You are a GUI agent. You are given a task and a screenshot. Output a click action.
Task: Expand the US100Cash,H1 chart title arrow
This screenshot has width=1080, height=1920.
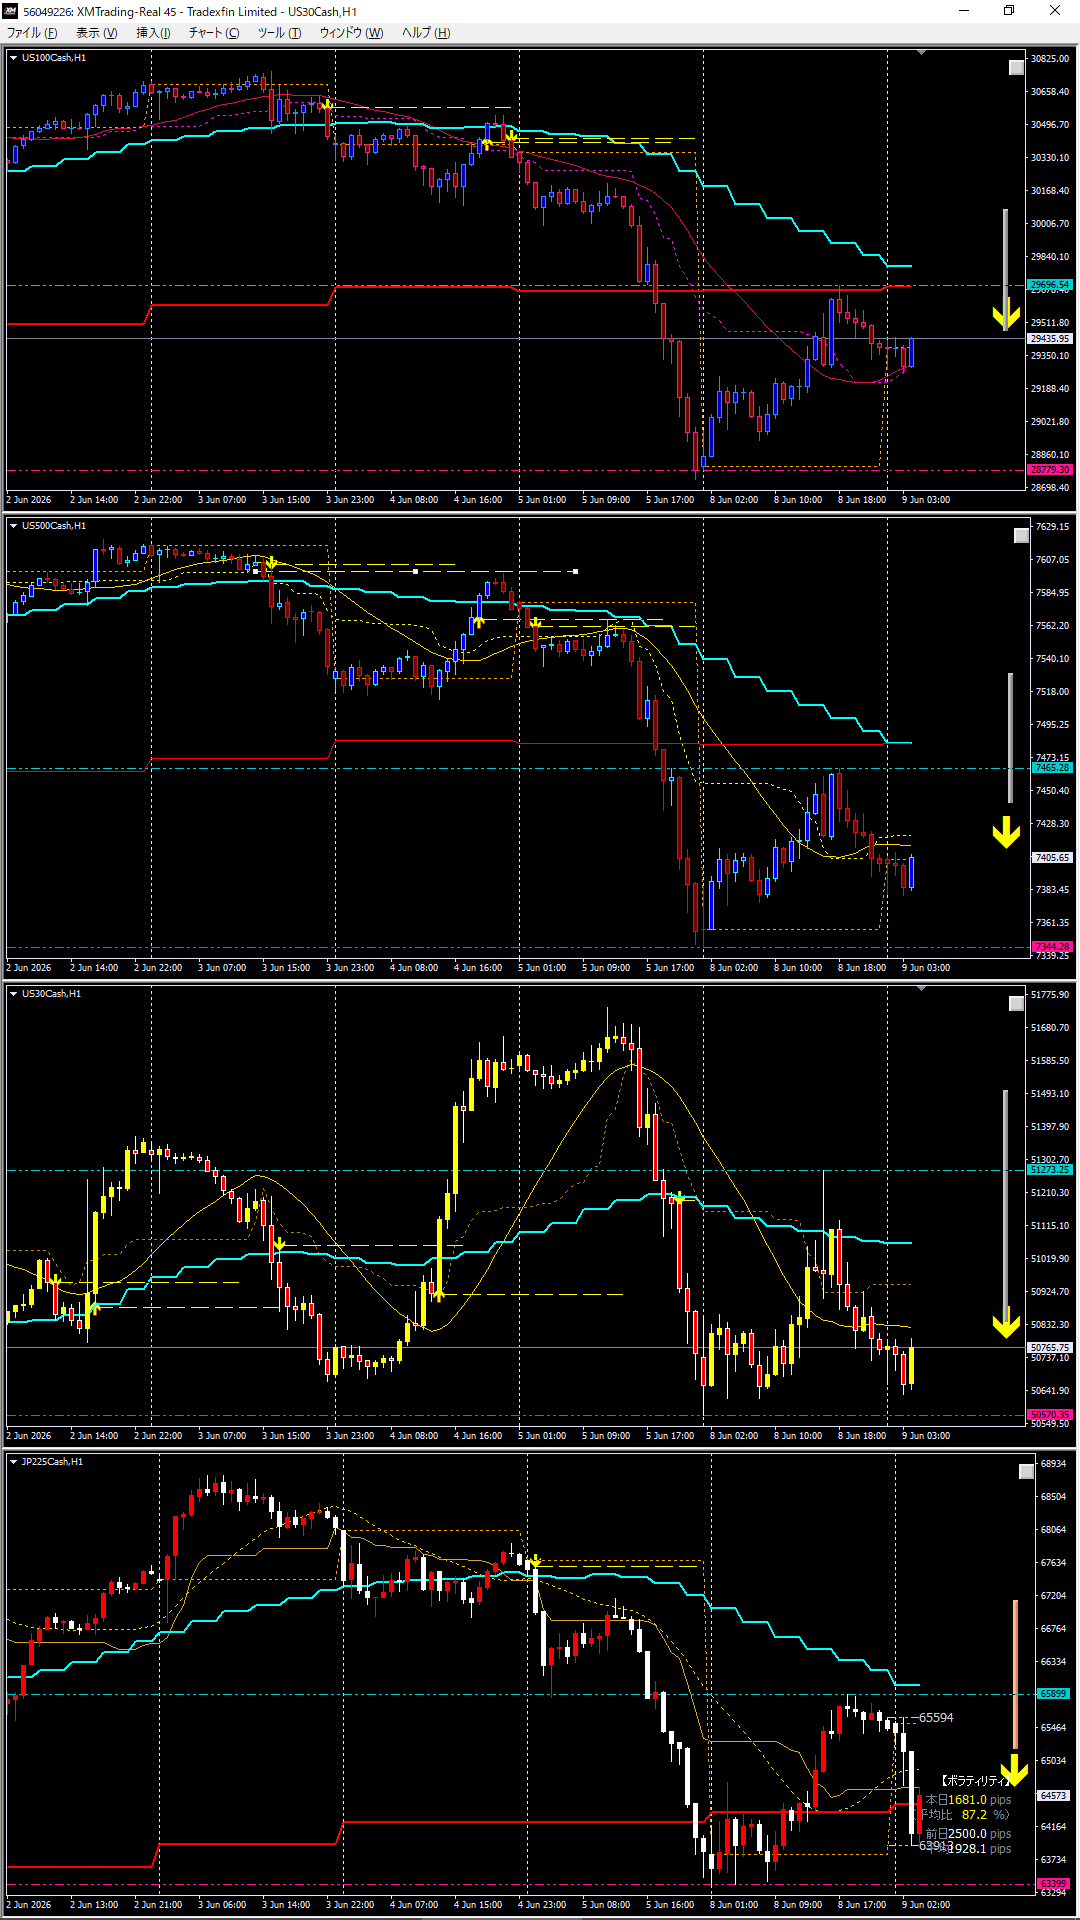[14, 58]
